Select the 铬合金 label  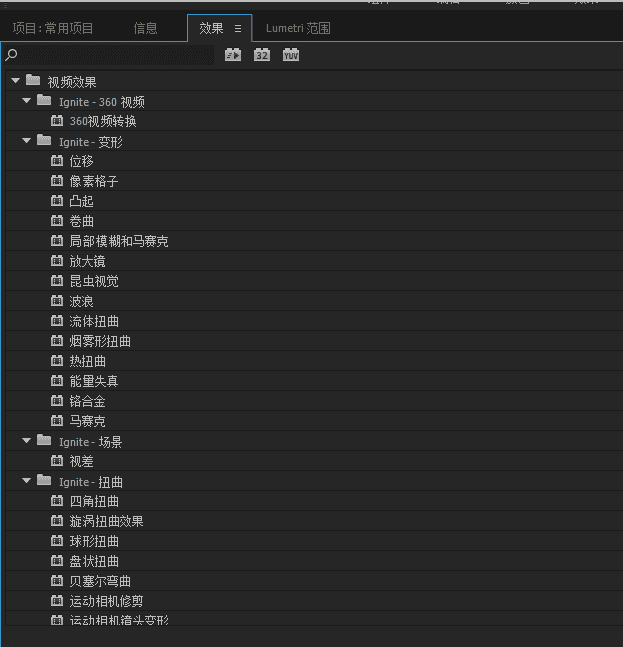87,401
